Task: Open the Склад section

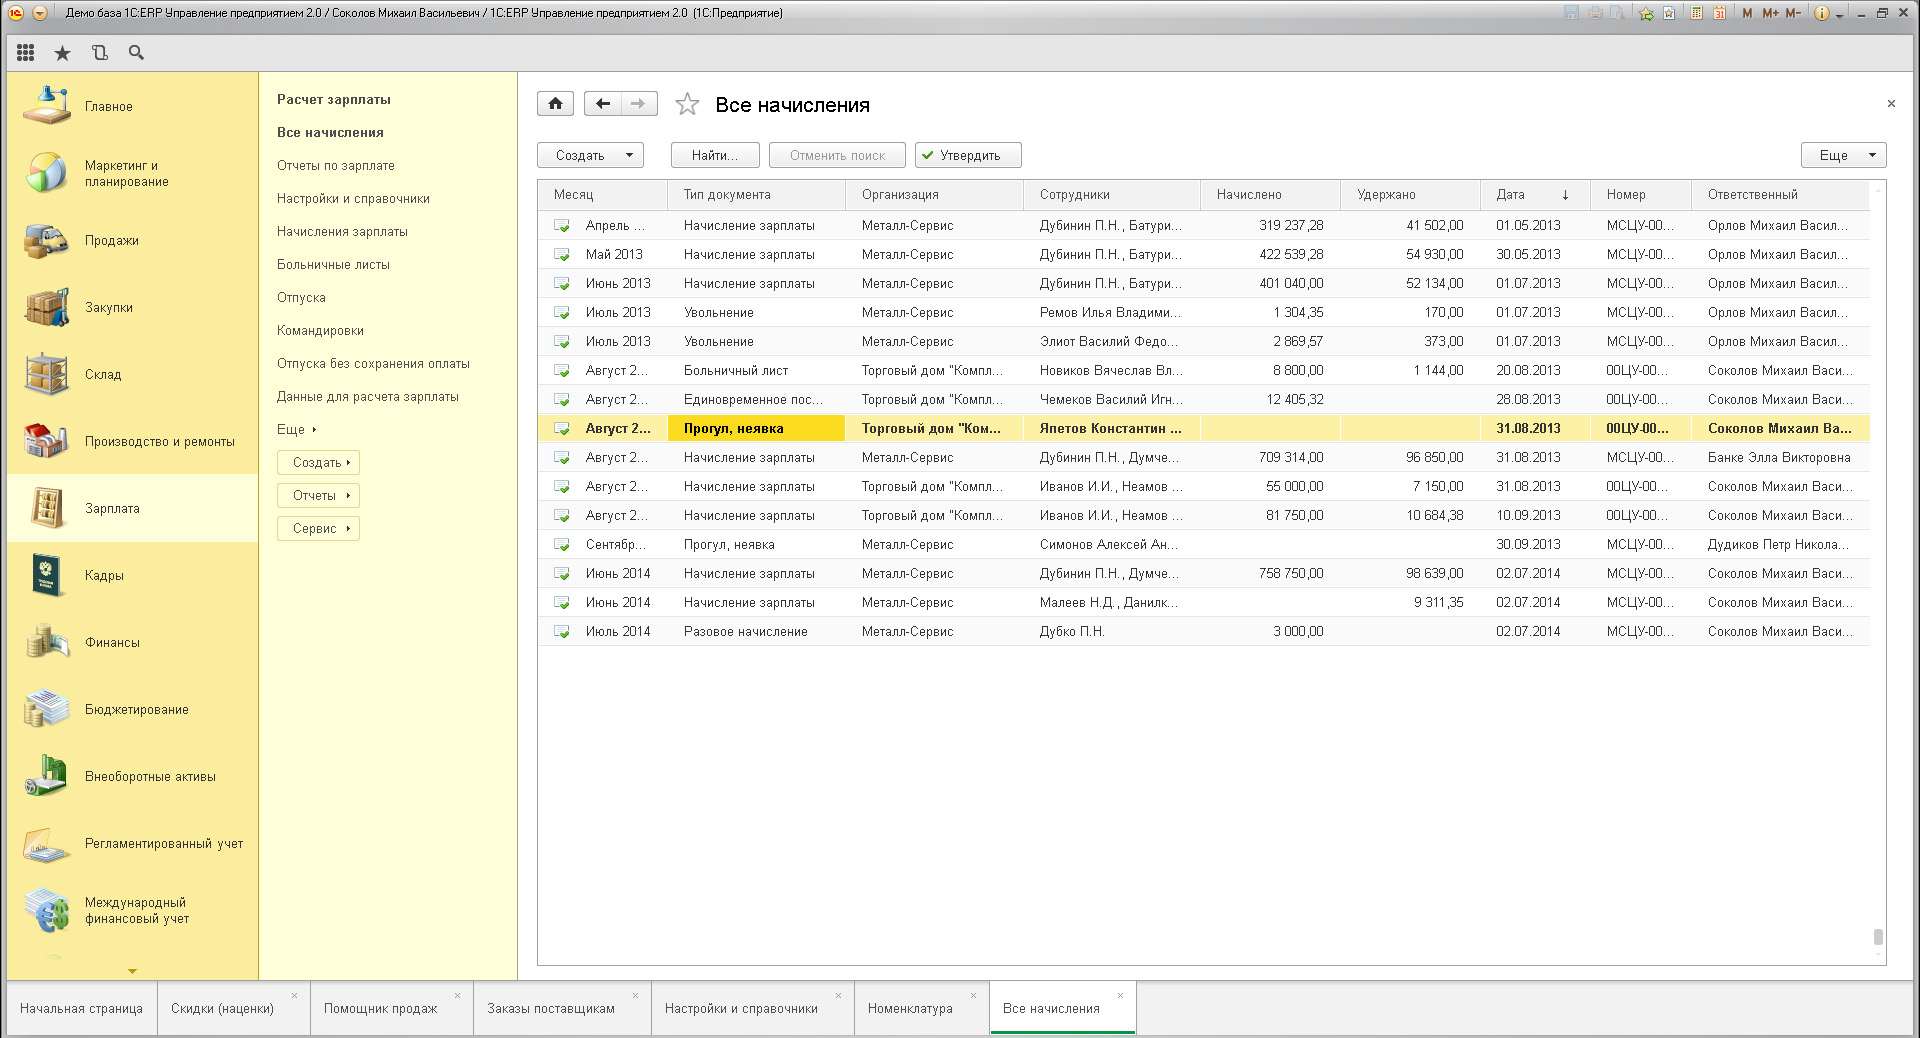Action: 132,374
